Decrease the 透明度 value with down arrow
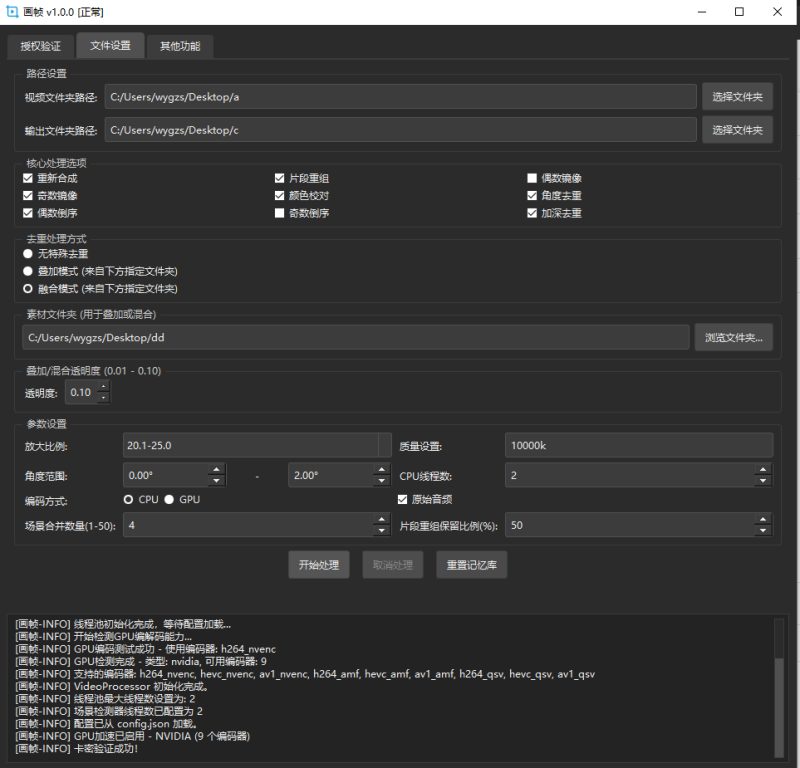 [104, 398]
